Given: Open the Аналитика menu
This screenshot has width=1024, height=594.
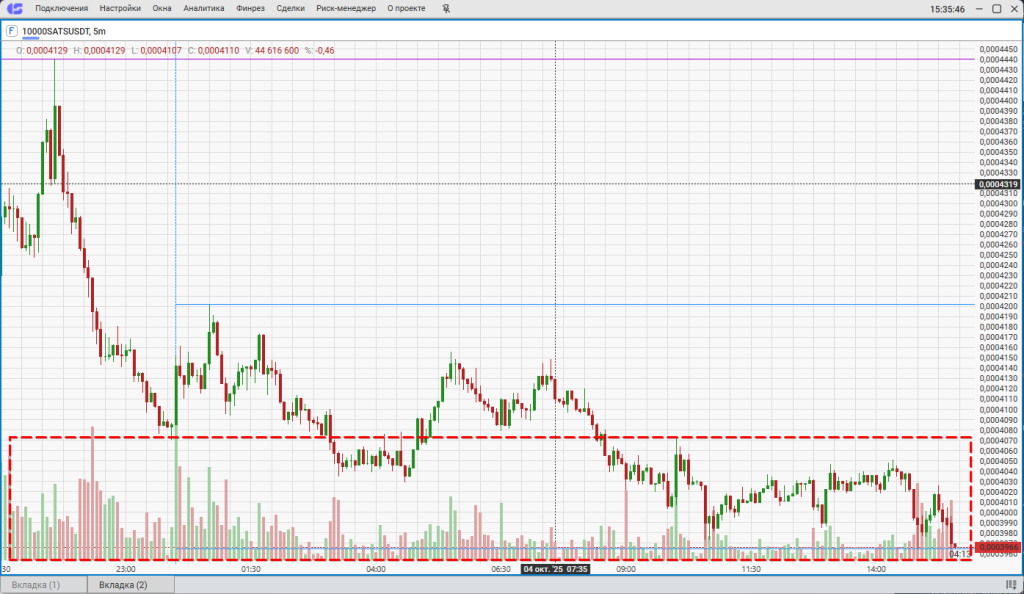Looking at the screenshot, I should point(204,8).
